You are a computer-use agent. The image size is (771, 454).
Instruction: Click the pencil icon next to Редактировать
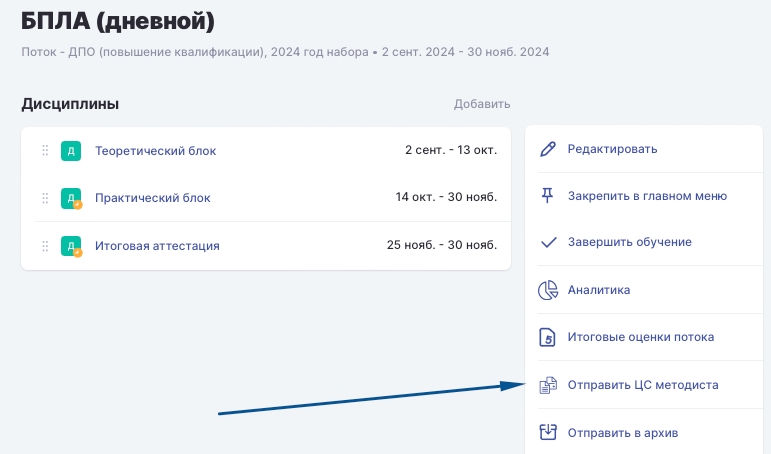point(547,150)
